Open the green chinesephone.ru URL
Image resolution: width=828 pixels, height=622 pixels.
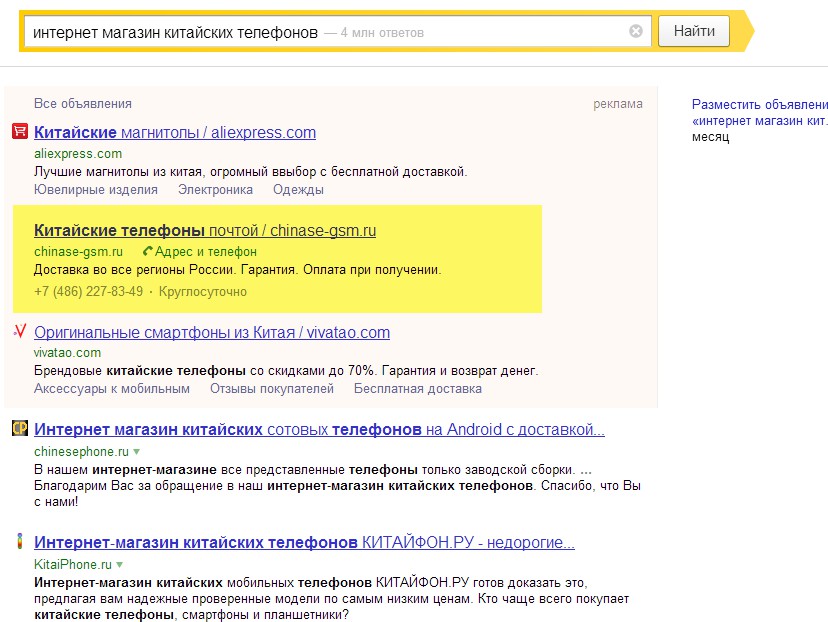[81, 452]
